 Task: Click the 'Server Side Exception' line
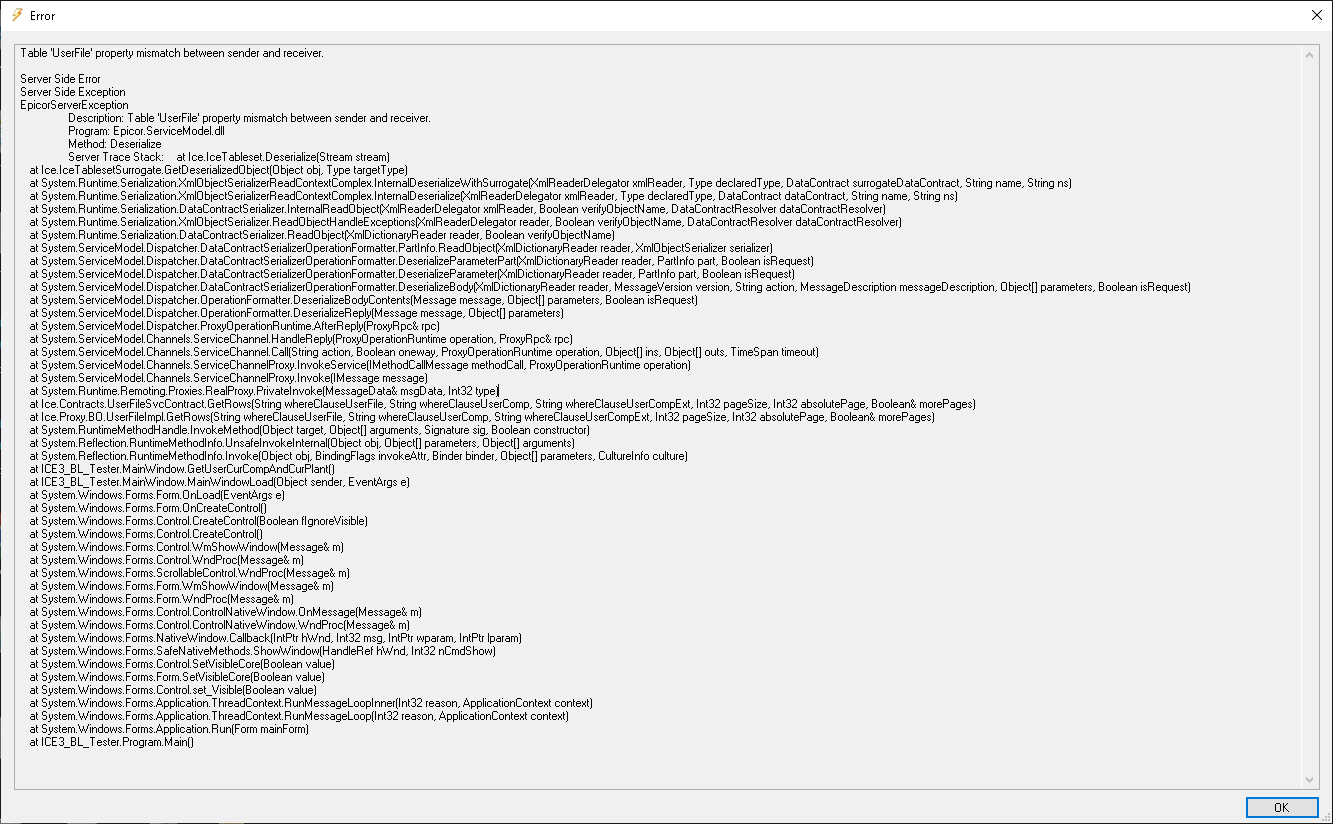coord(73,92)
